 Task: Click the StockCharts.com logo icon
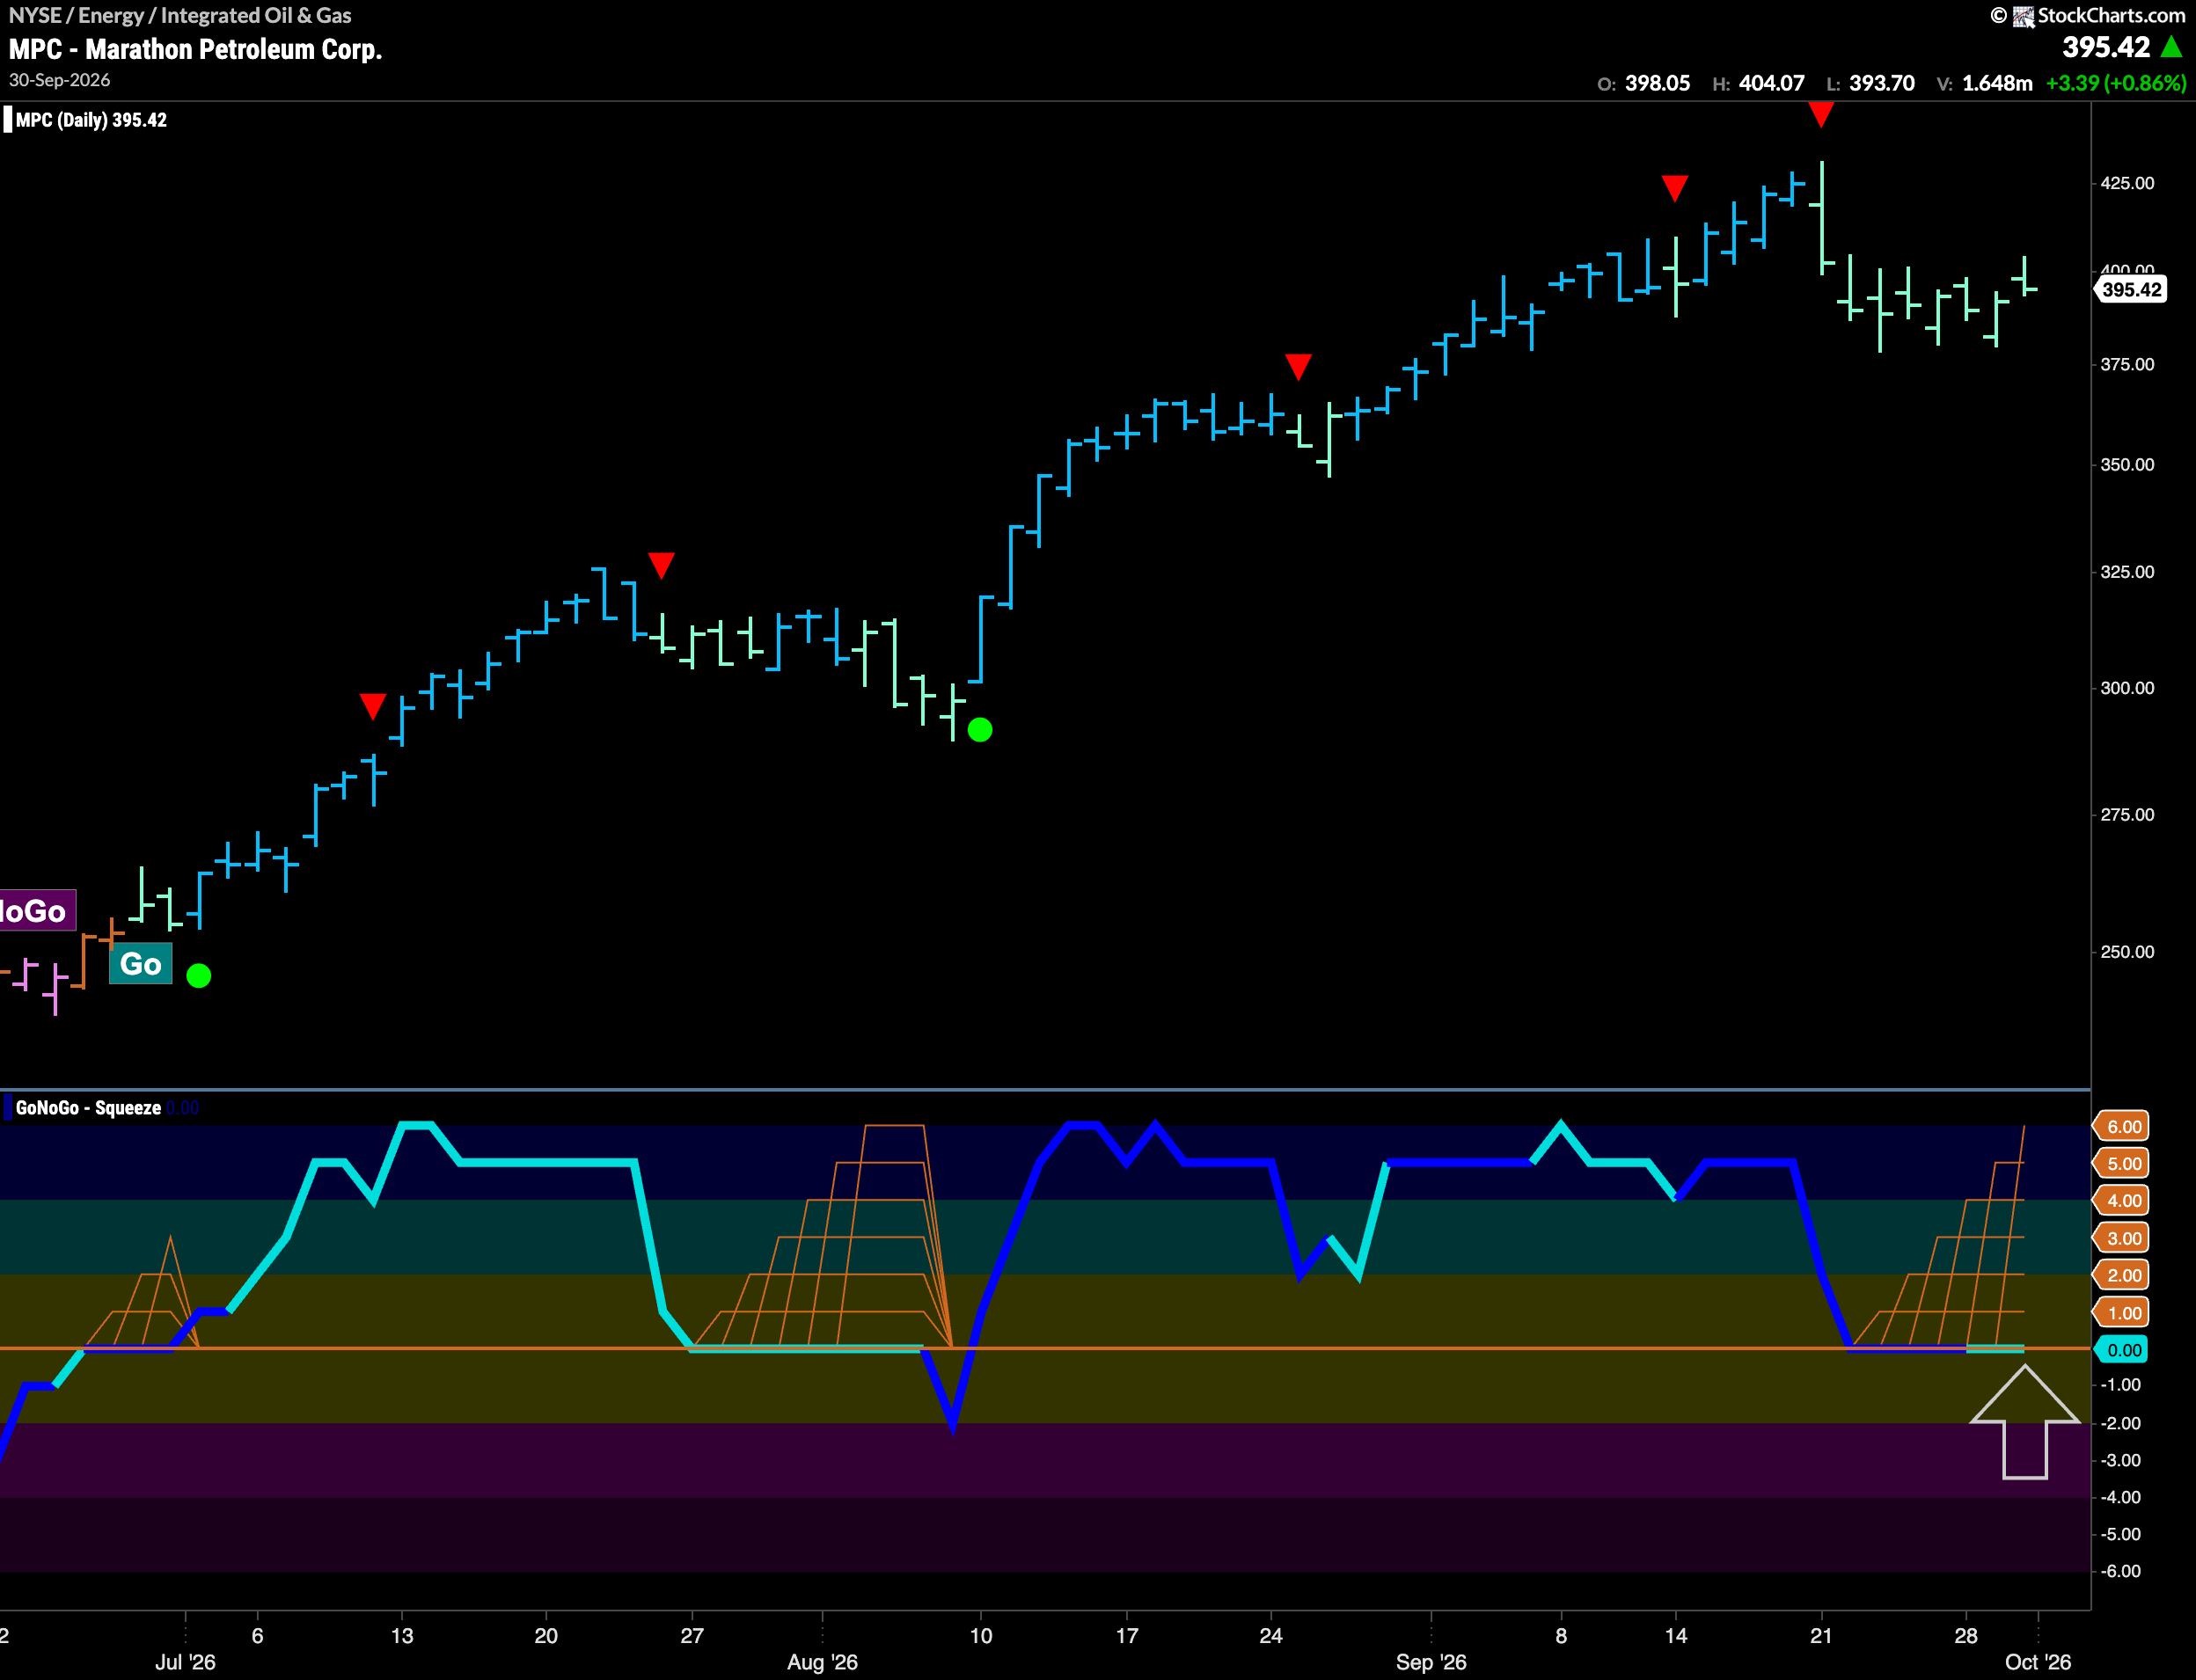coord(2023,16)
